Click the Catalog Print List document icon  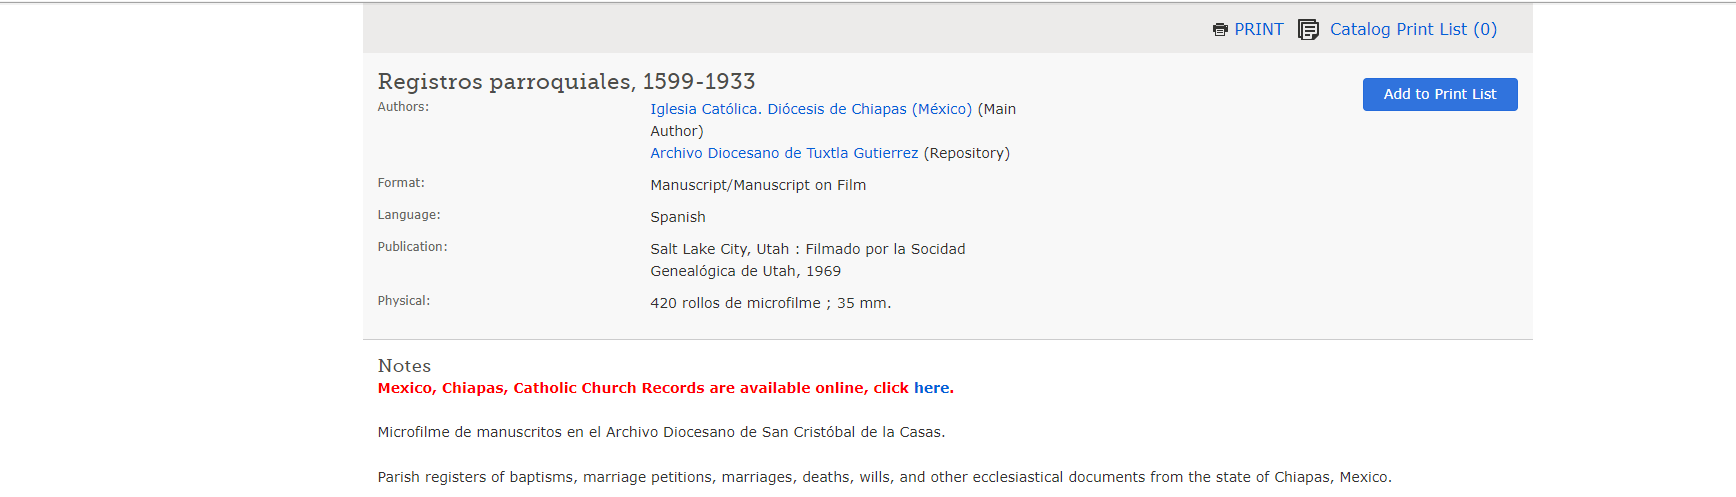click(1308, 30)
